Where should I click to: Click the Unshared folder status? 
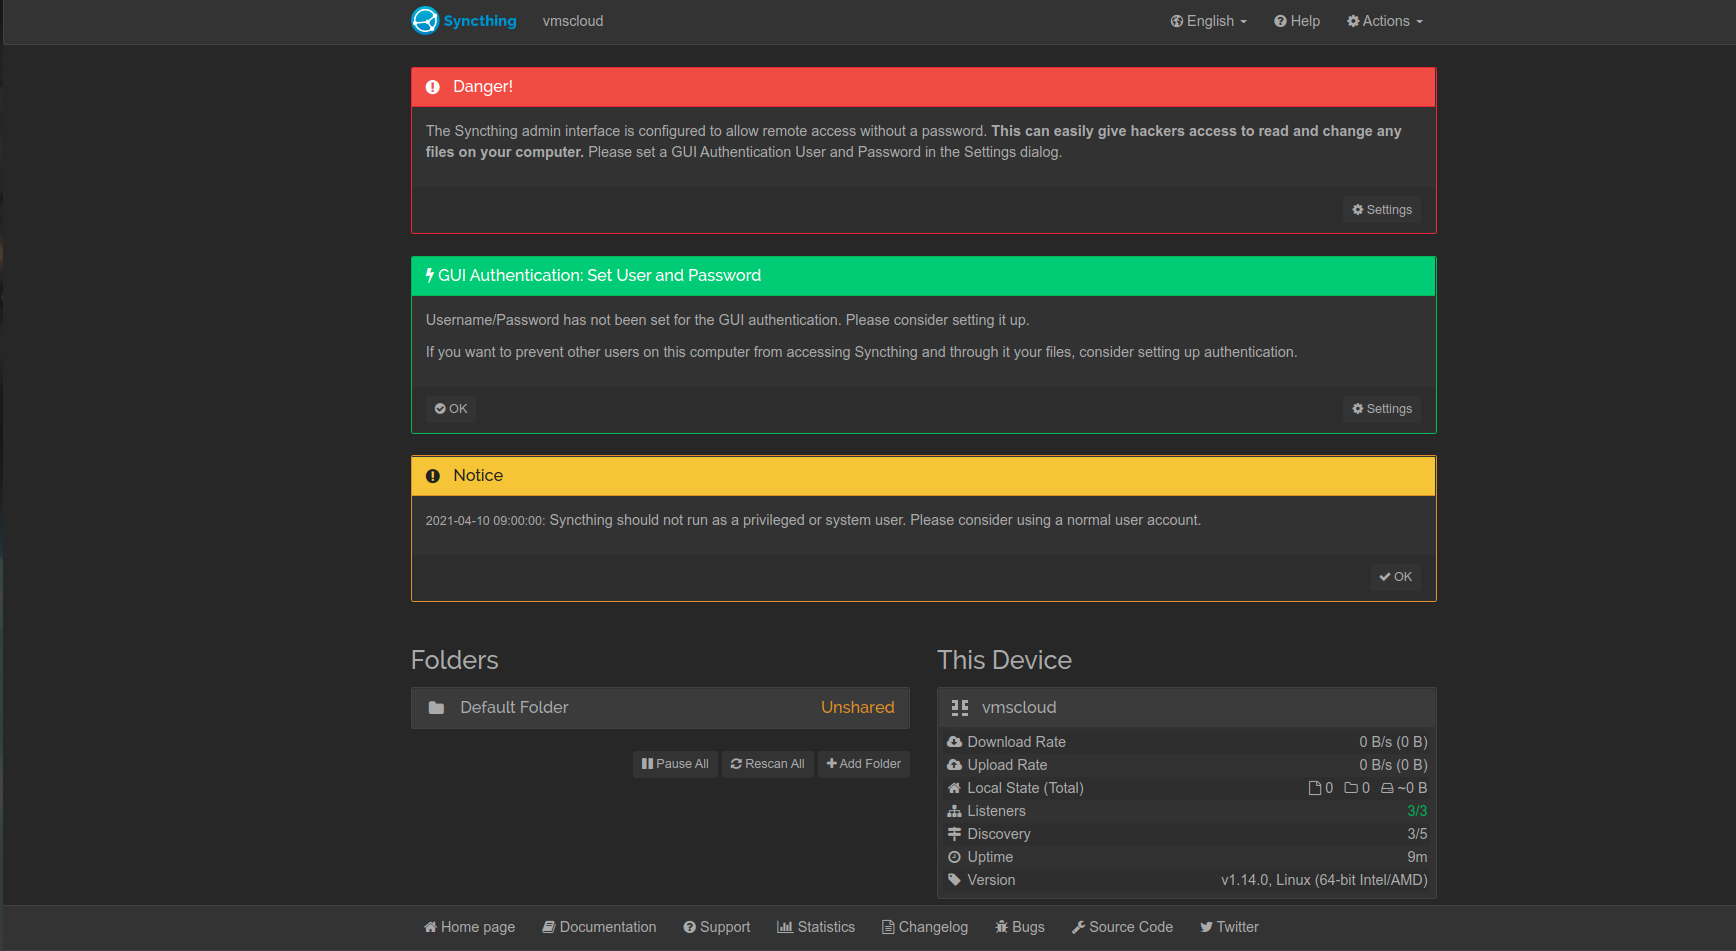click(x=858, y=708)
